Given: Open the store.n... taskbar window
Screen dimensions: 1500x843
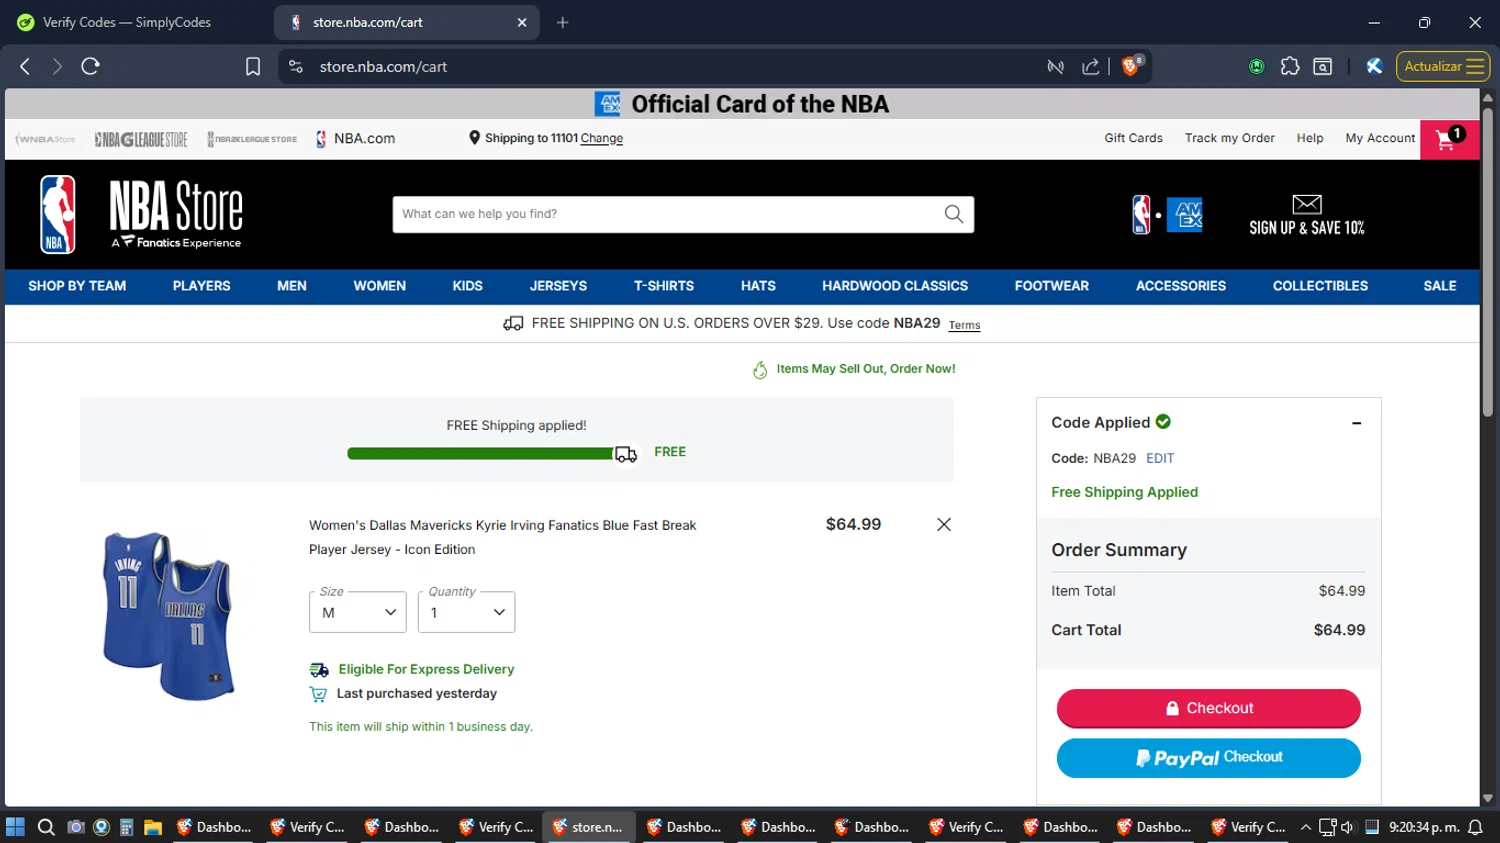Looking at the screenshot, I should coord(589,827).
